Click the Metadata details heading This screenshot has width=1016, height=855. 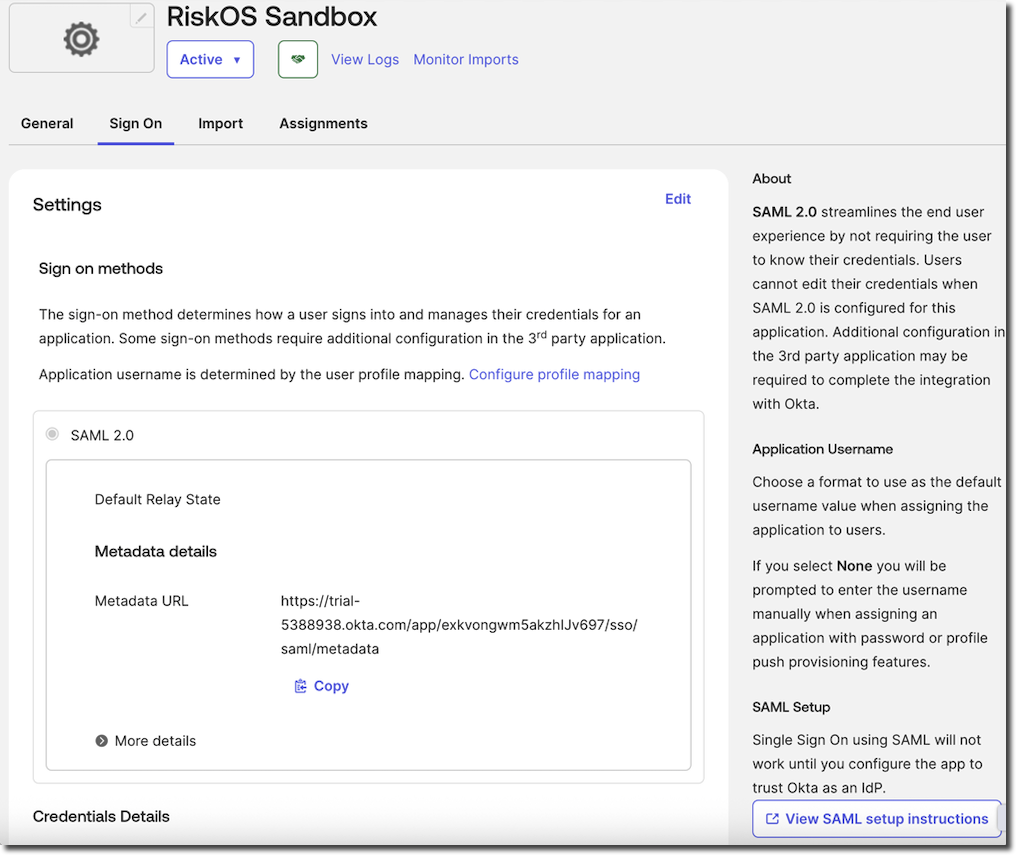click(x=156, y=551)
